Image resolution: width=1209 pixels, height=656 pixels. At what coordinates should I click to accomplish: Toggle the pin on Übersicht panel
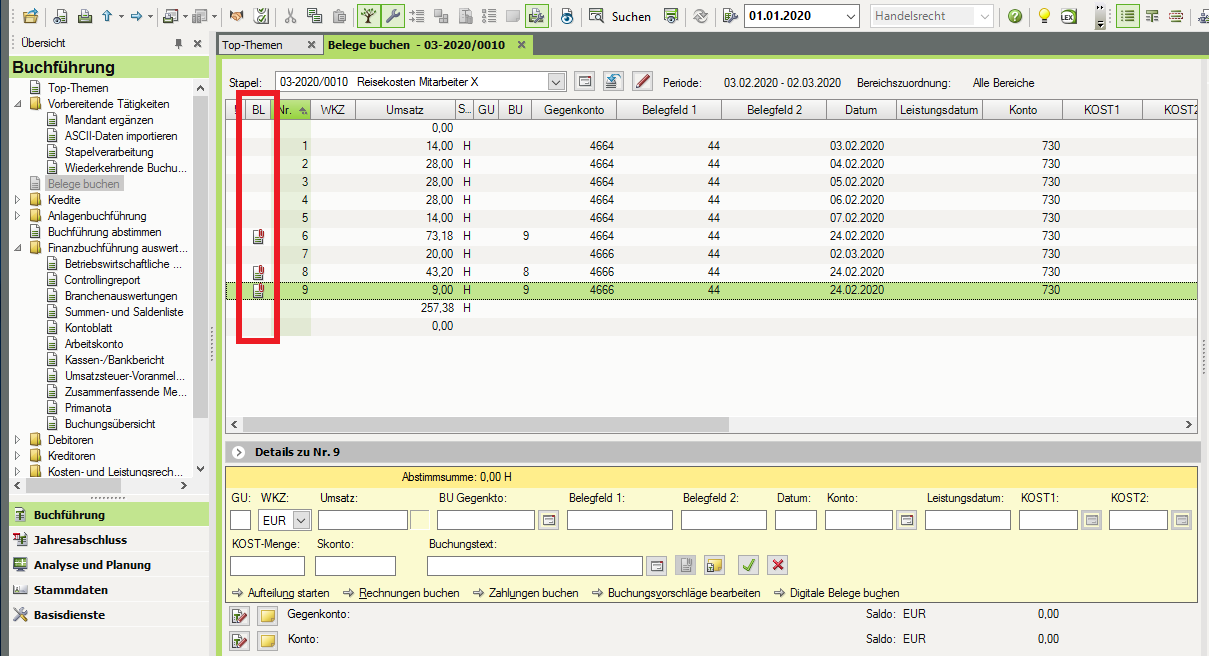[179, 44]
